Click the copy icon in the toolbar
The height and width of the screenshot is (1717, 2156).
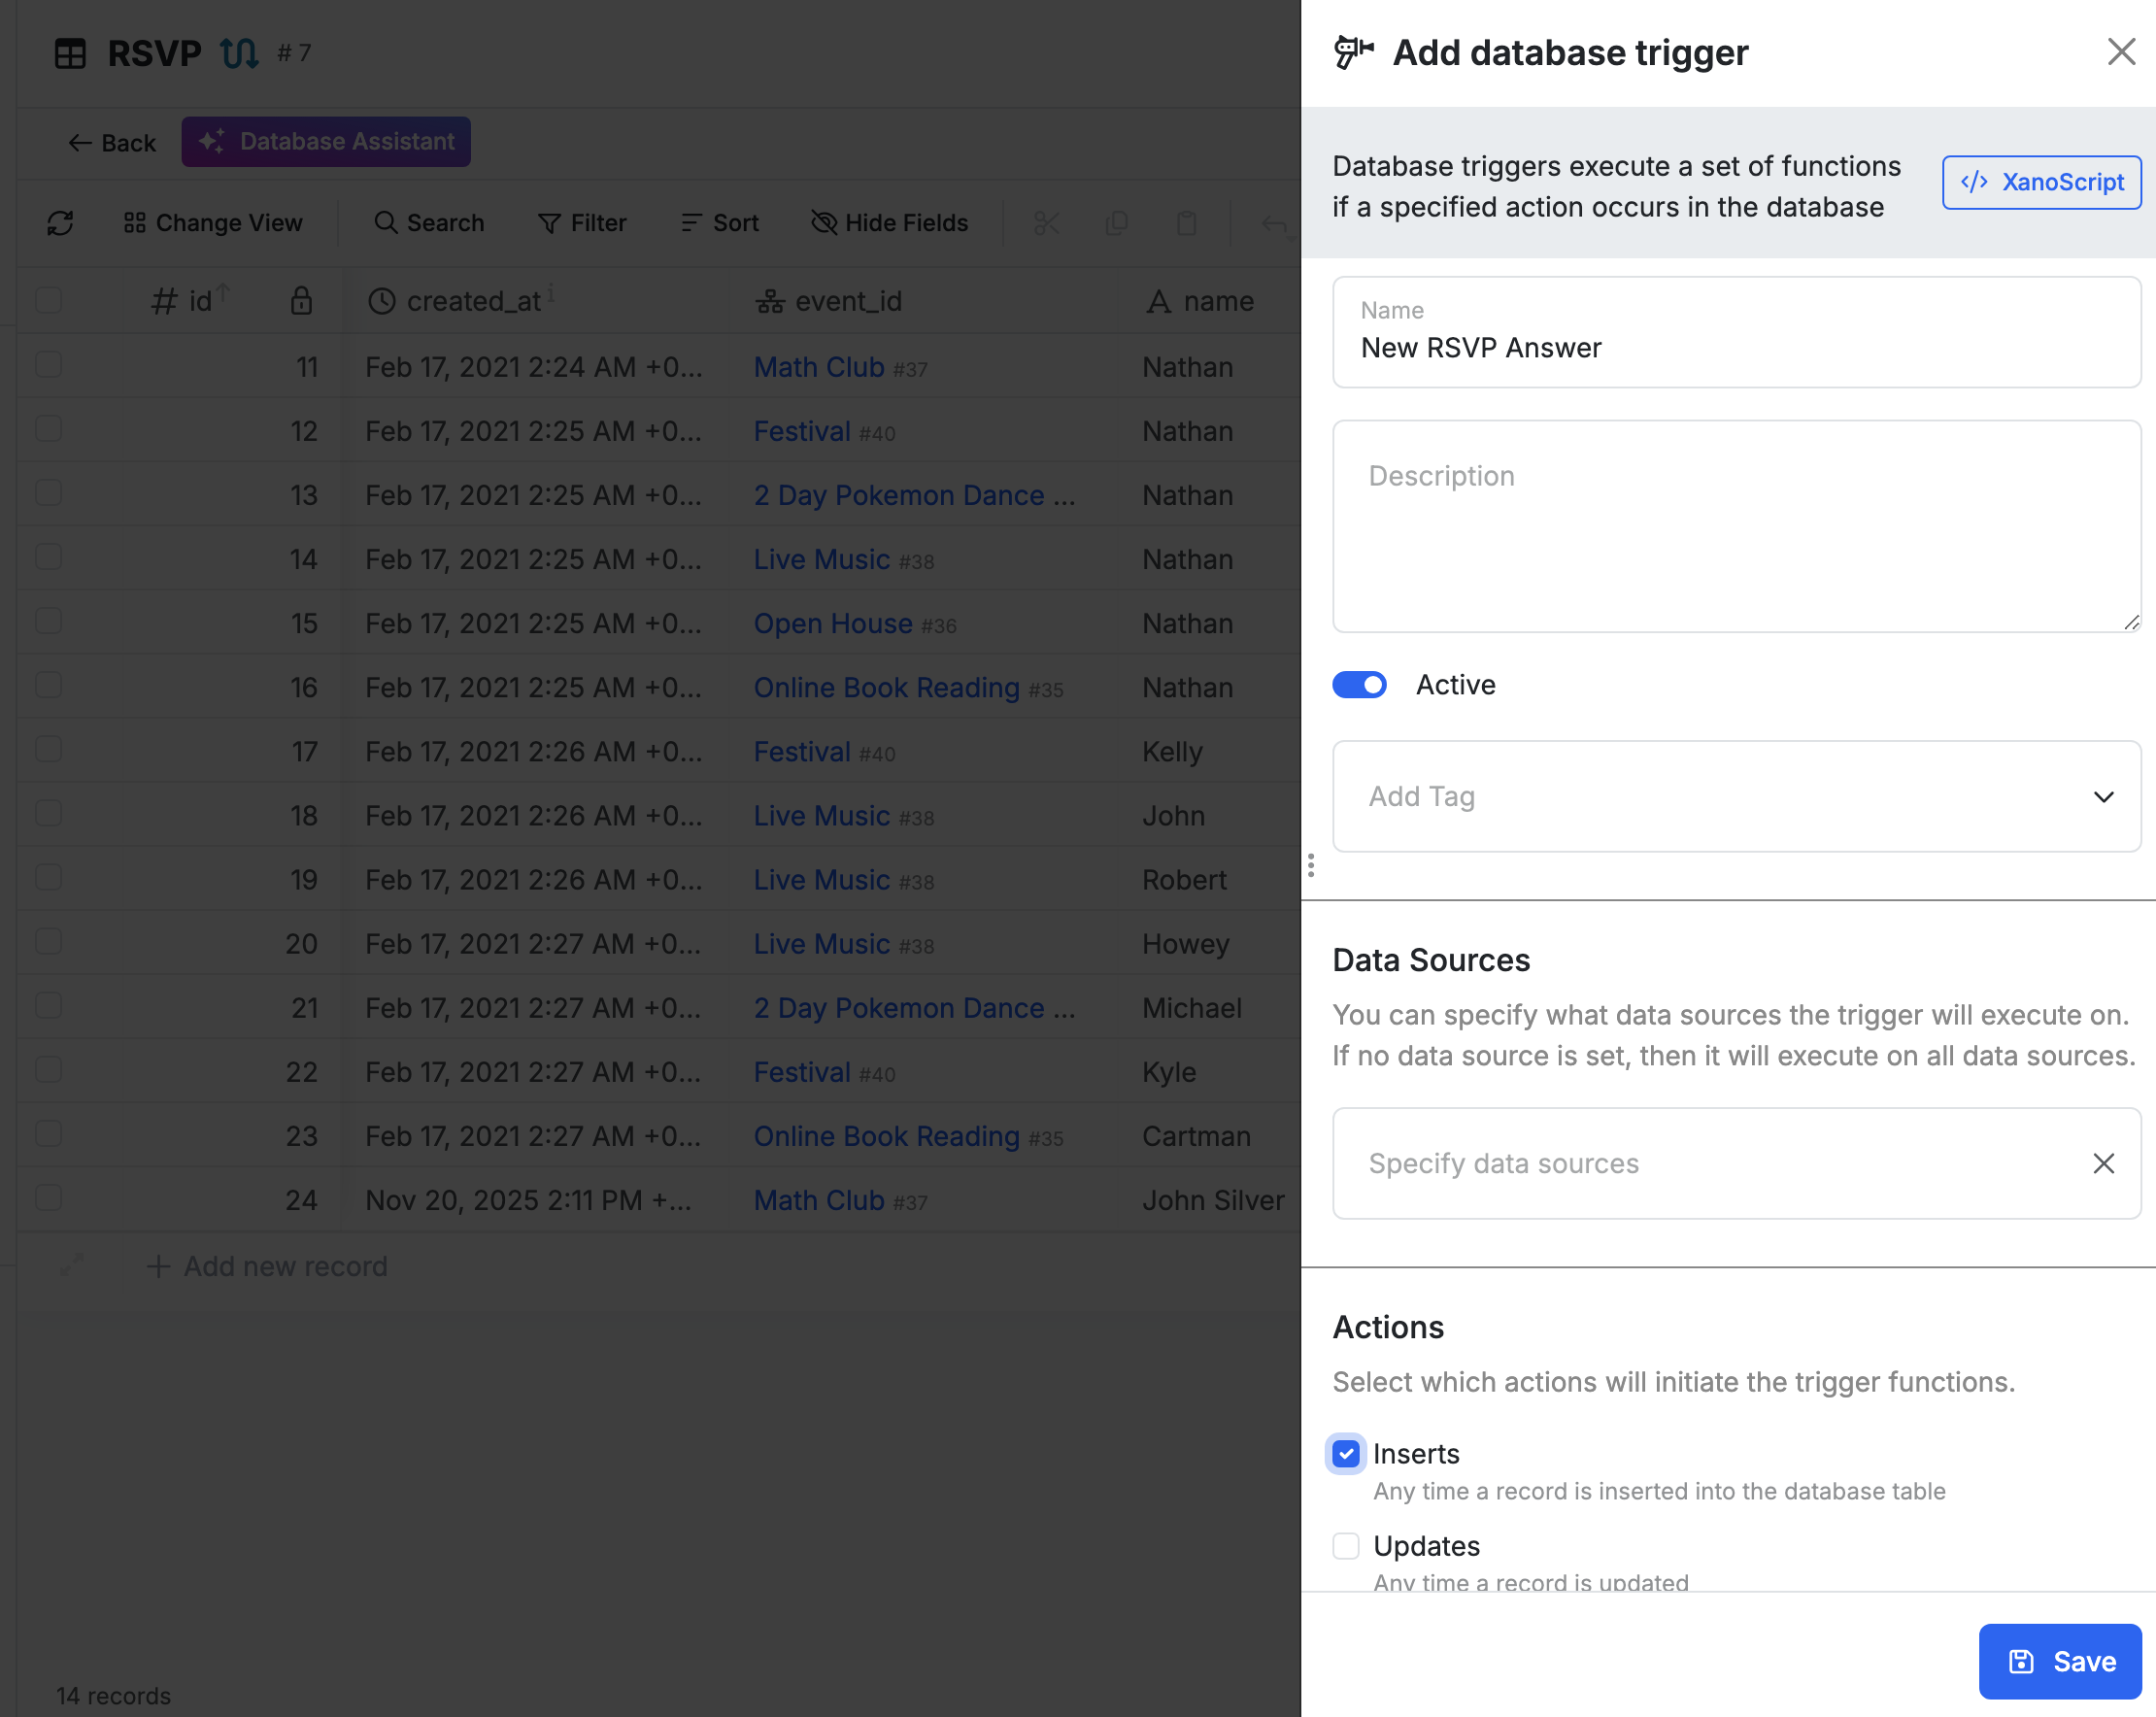1116,223
